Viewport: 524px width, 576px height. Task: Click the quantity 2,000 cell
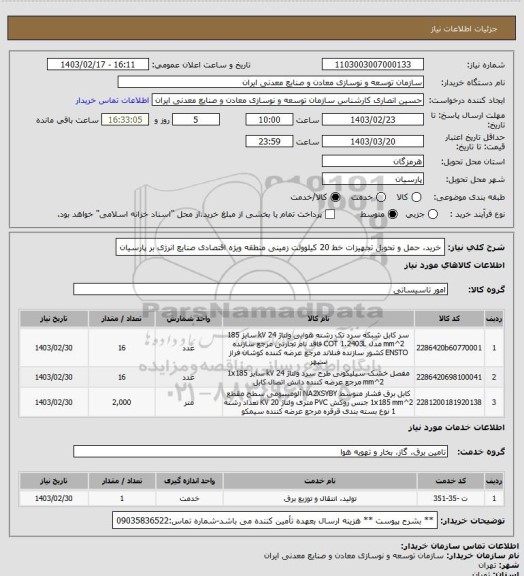point(122,402)
